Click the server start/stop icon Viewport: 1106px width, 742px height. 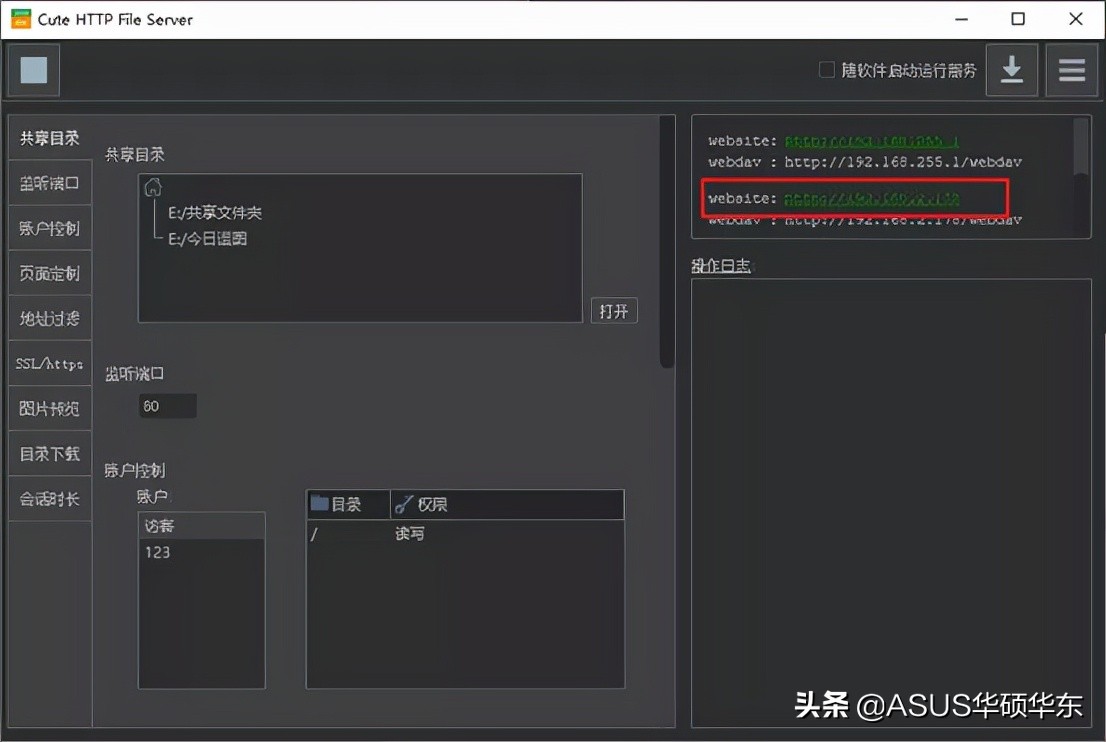34,70
